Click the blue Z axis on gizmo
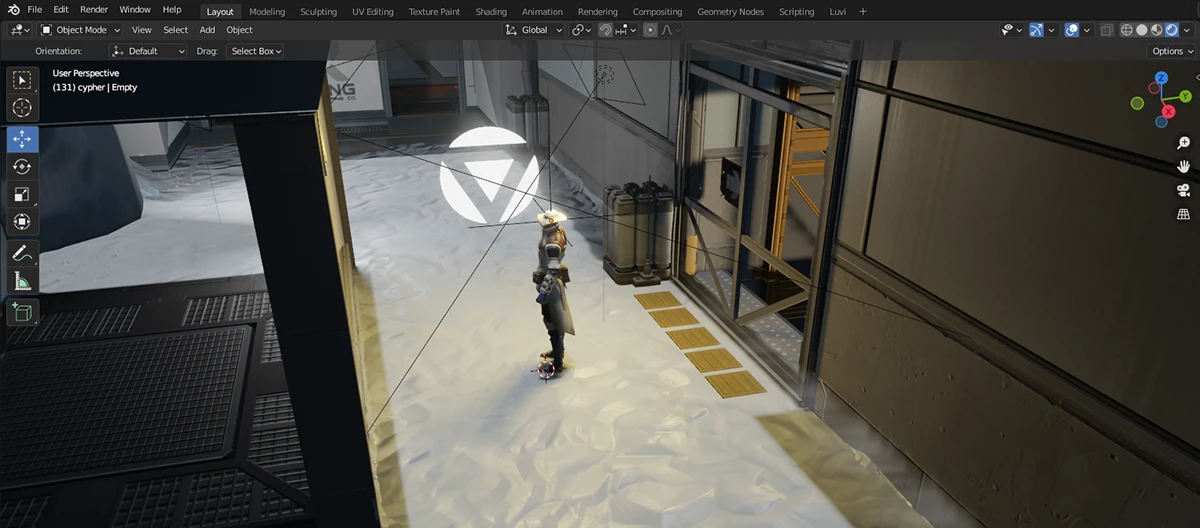1200x528 pixels. (1161, 78)
